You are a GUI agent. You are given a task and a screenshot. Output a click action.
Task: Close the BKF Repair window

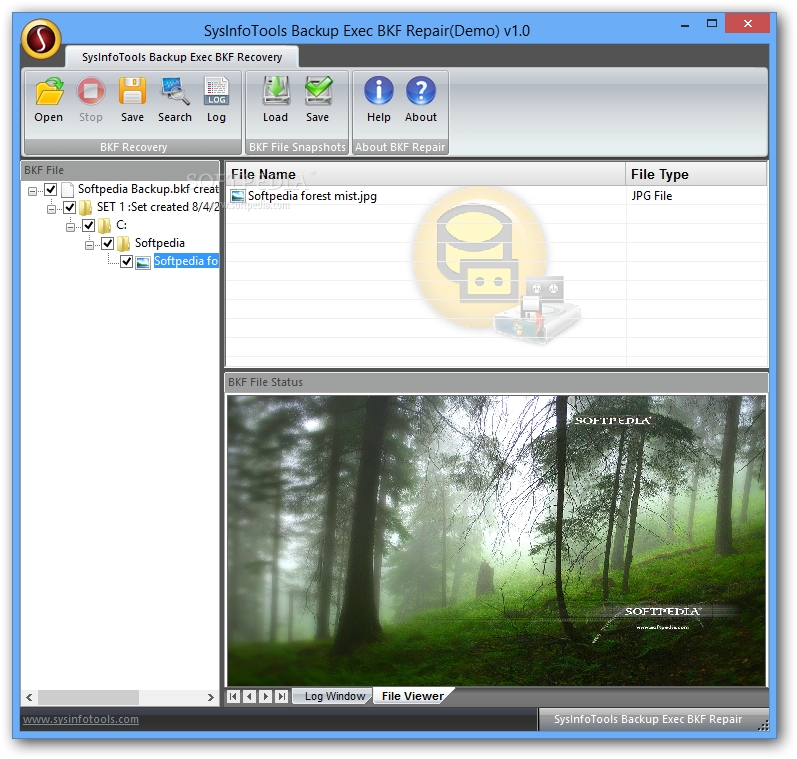pyautogui.click(x=748, y=23)
